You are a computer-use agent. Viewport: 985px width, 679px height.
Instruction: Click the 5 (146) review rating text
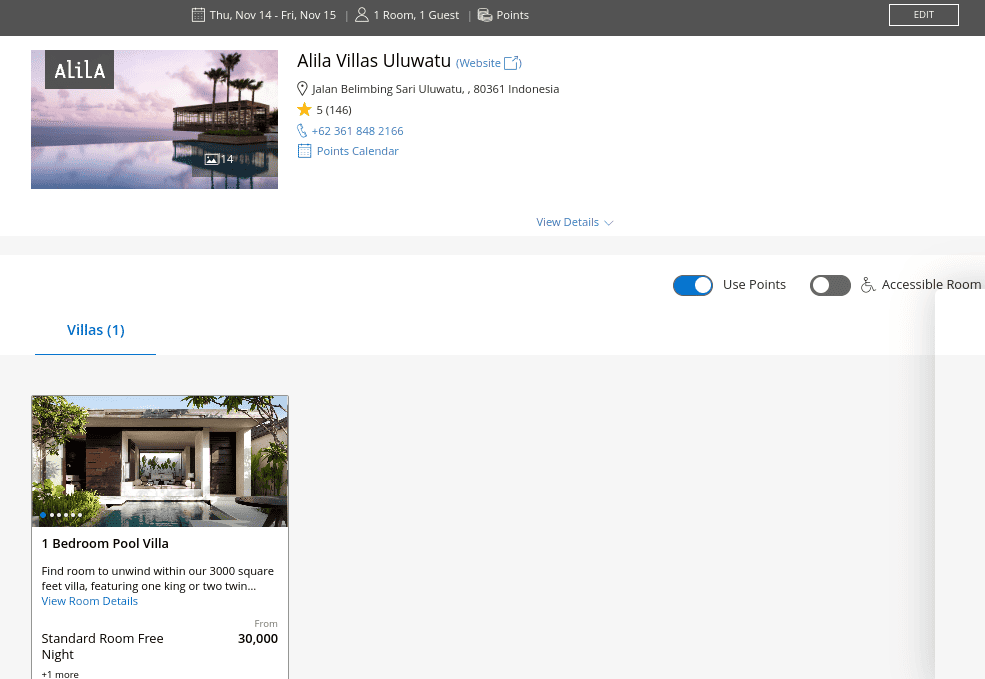[334, 110]
